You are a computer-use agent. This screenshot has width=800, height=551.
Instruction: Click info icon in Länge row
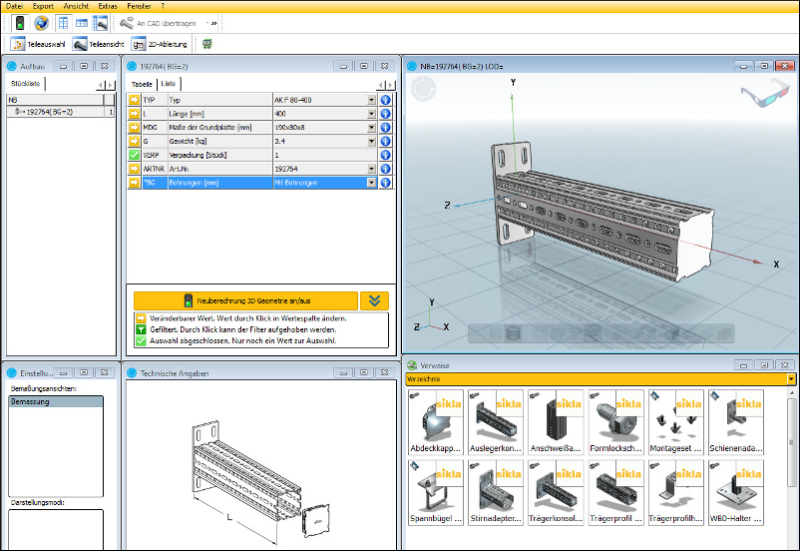386,114
